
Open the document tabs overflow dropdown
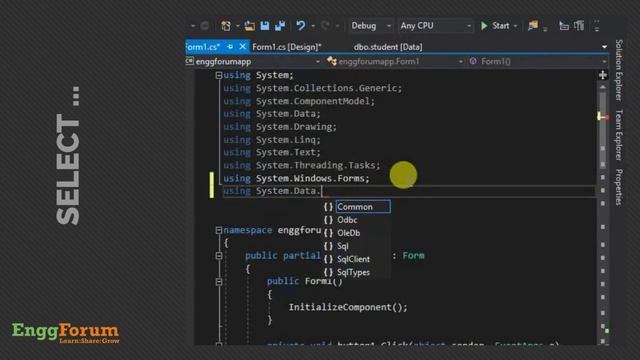click(604, 47)
